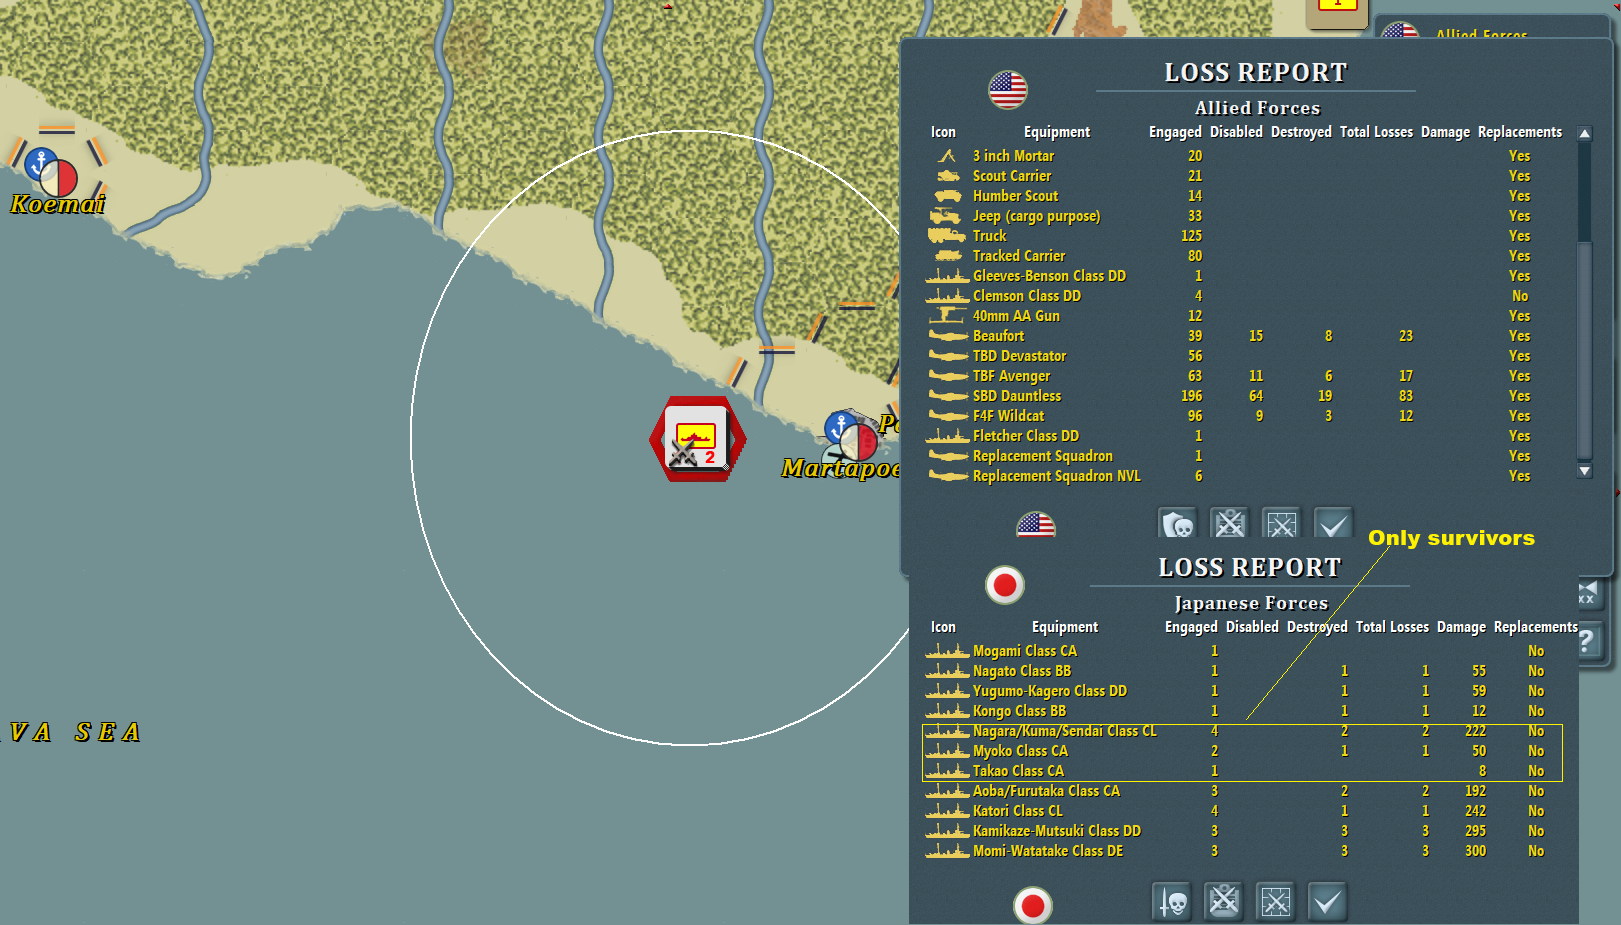Click the skull casualties icon in the Allied report
The image size is (1621, 925).
click(x=1178, y=523)
